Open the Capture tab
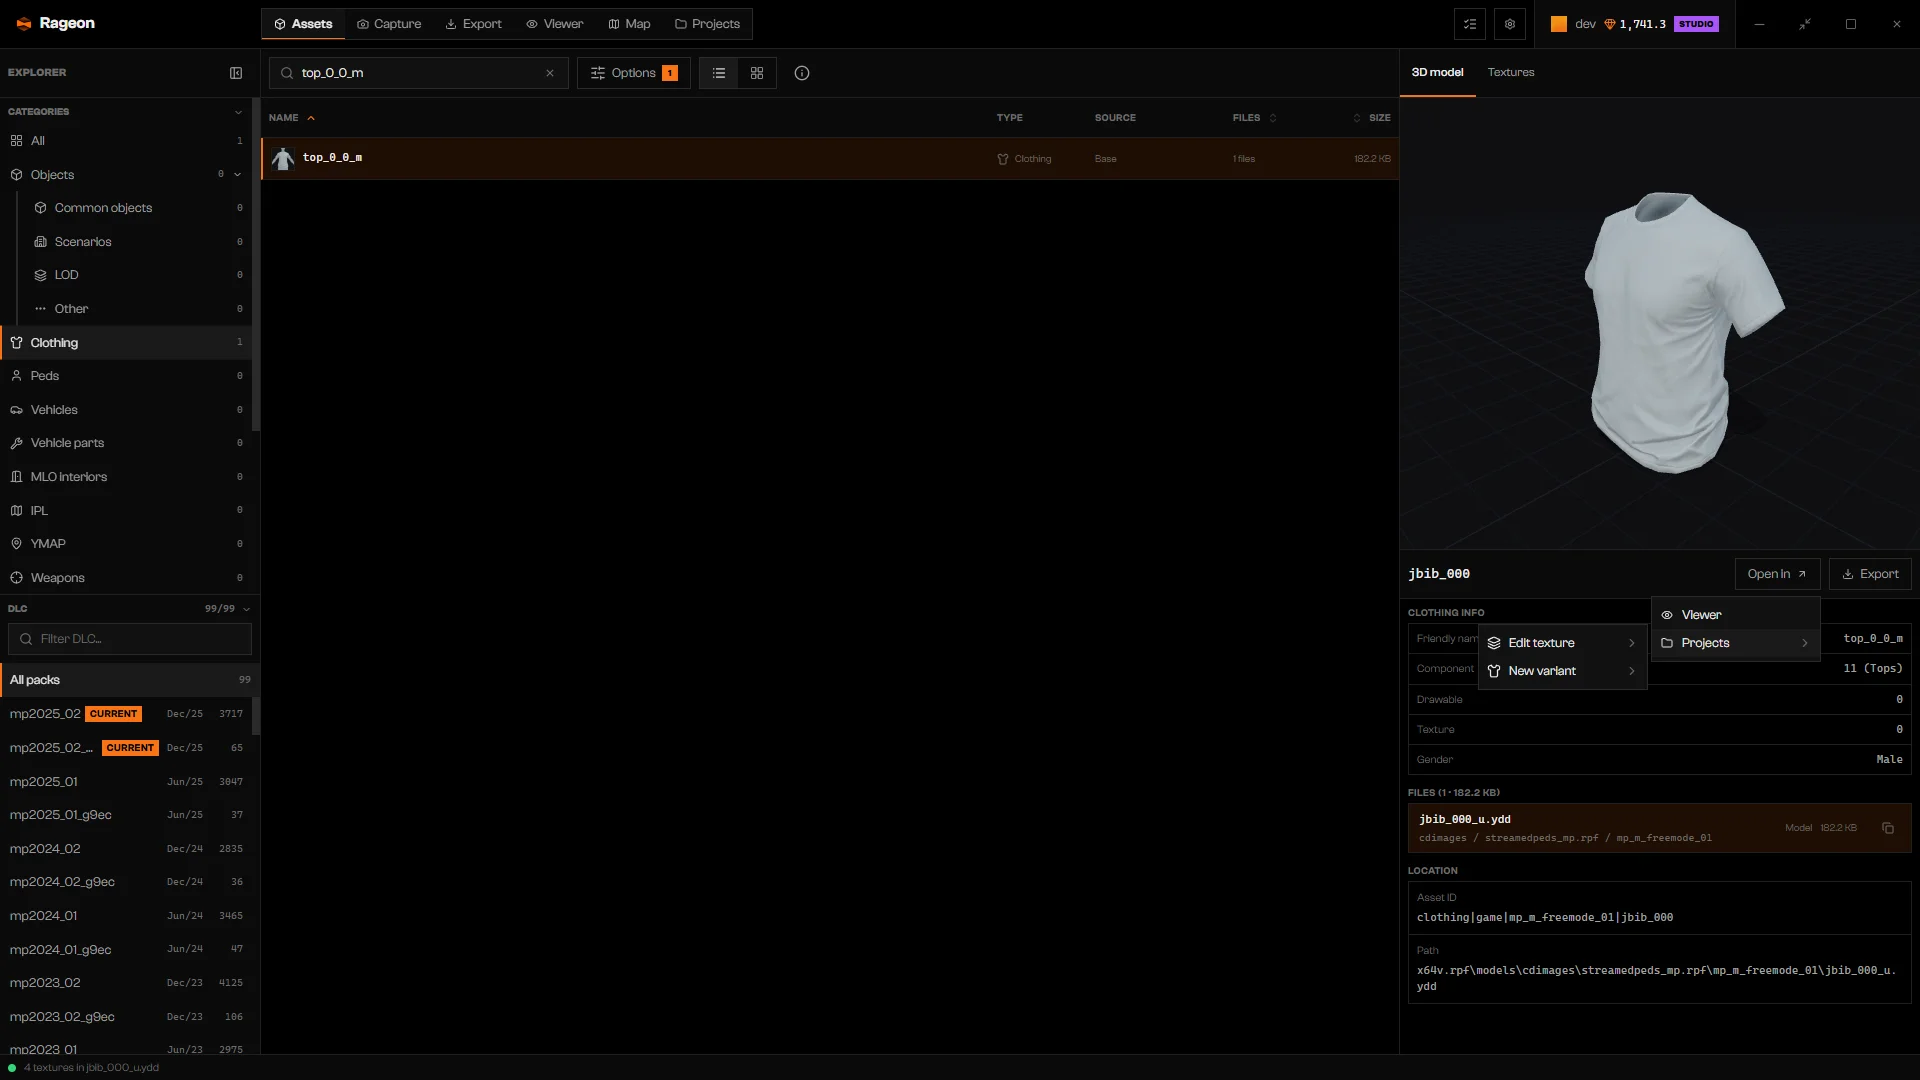Image resolution: width=1920 pixels, height=1080 pixels. pos(389,24)
